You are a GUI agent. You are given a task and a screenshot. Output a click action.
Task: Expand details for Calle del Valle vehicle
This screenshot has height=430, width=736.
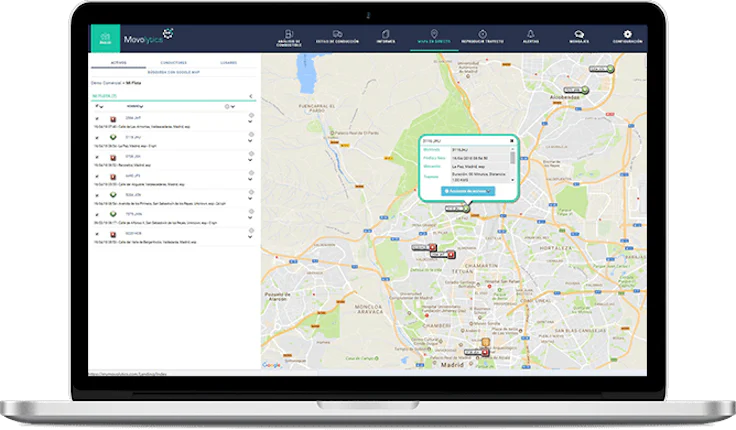(250, 237)
